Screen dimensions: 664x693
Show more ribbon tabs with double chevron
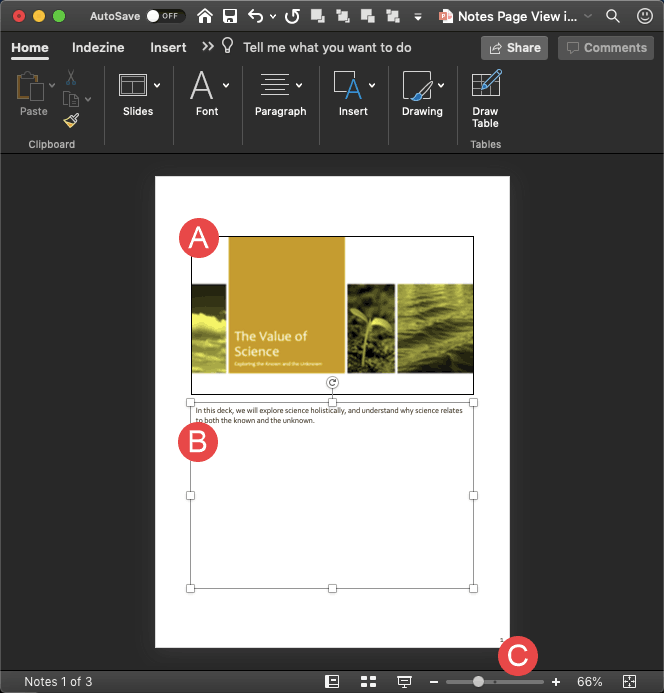click(x=208, y=46)
